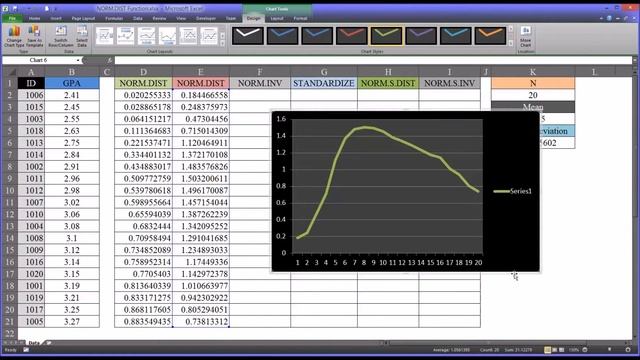This screenshot has height=360, width=640.
Task: Apply third chart layout thumbnail
Action: [146, 36]
